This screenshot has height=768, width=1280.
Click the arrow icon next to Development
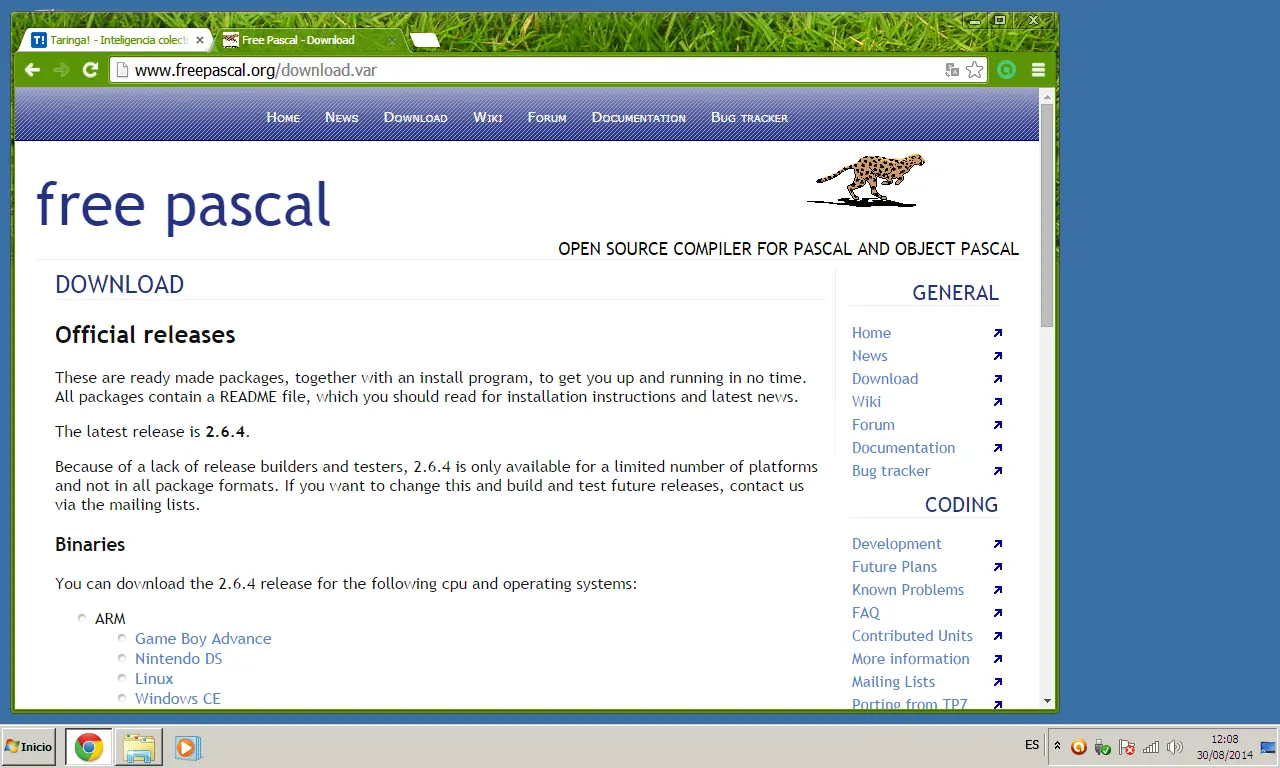tap(997, 544)
